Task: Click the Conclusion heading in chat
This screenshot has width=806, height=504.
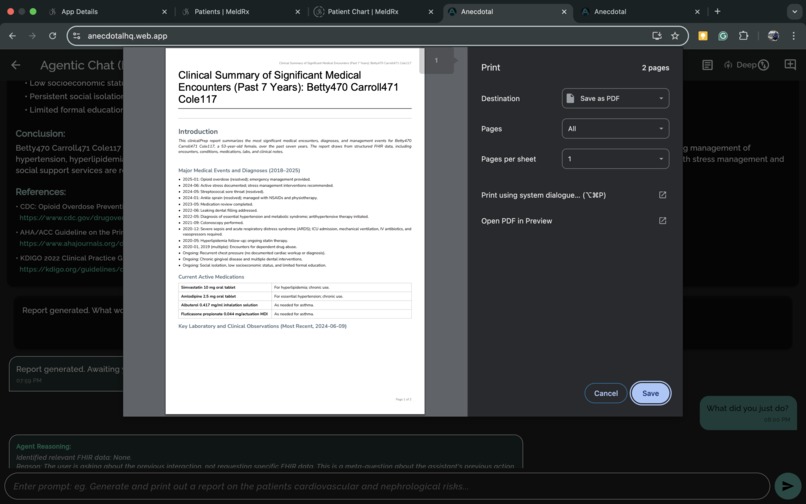Action: (x=40, y=134)
